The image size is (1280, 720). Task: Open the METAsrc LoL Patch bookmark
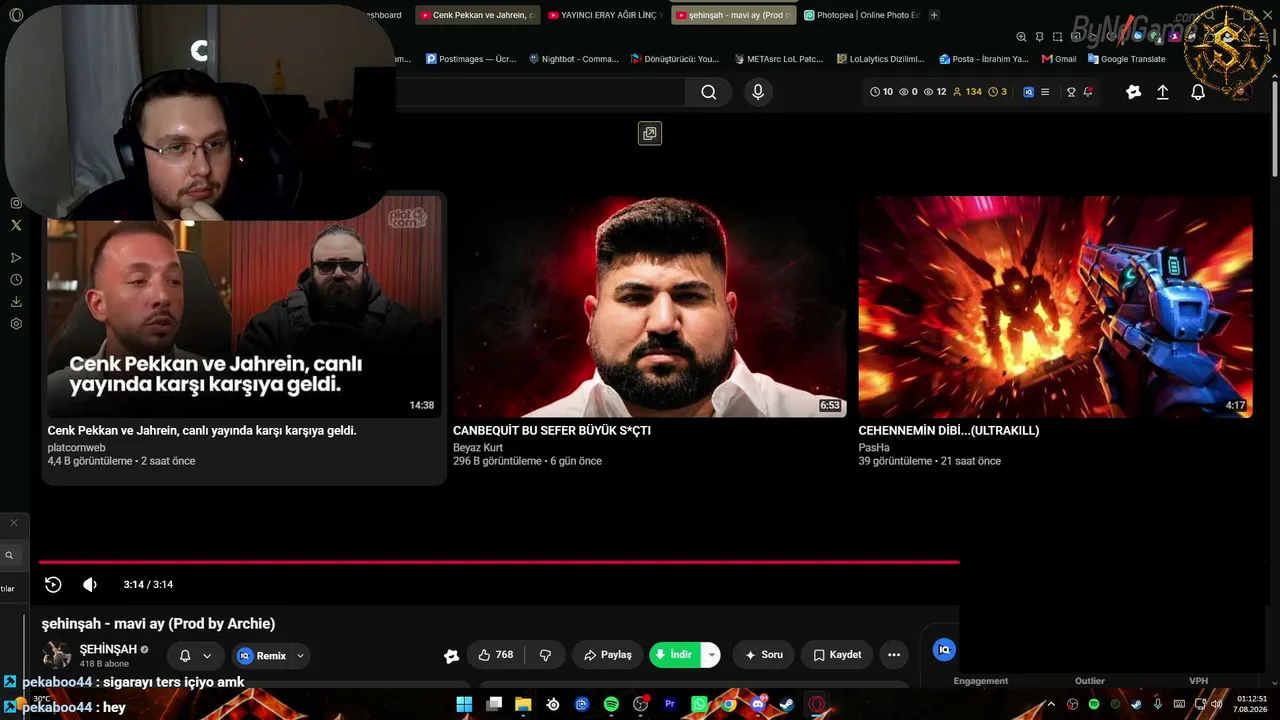778,59
